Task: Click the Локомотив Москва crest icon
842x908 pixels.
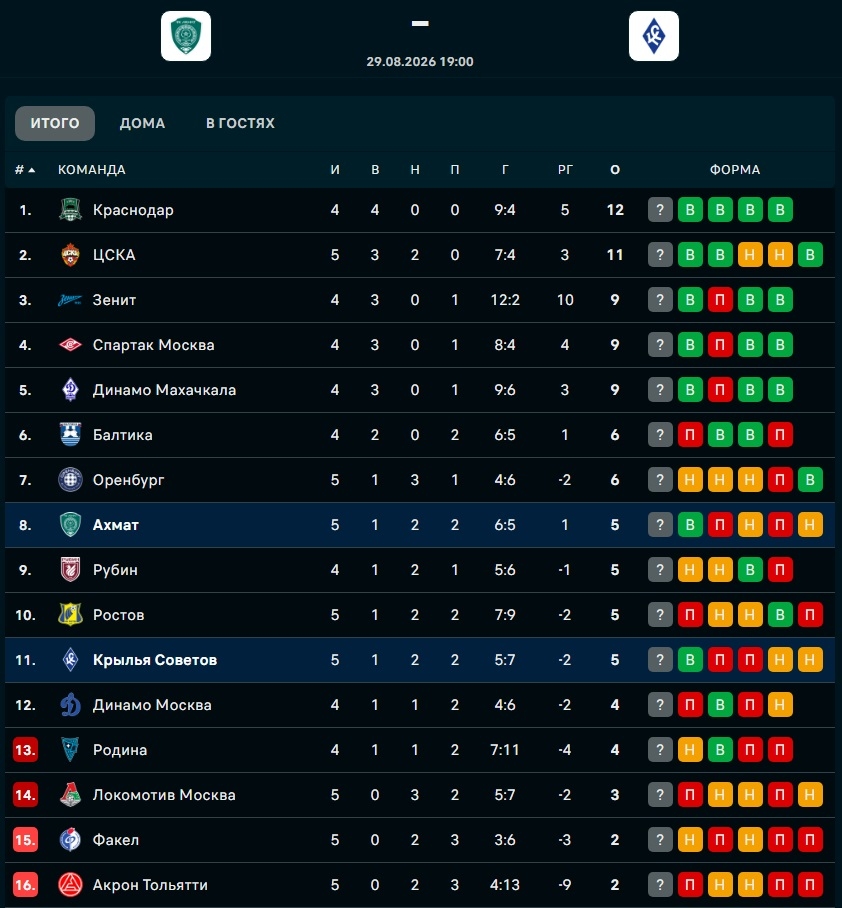Action: [70, 795]
